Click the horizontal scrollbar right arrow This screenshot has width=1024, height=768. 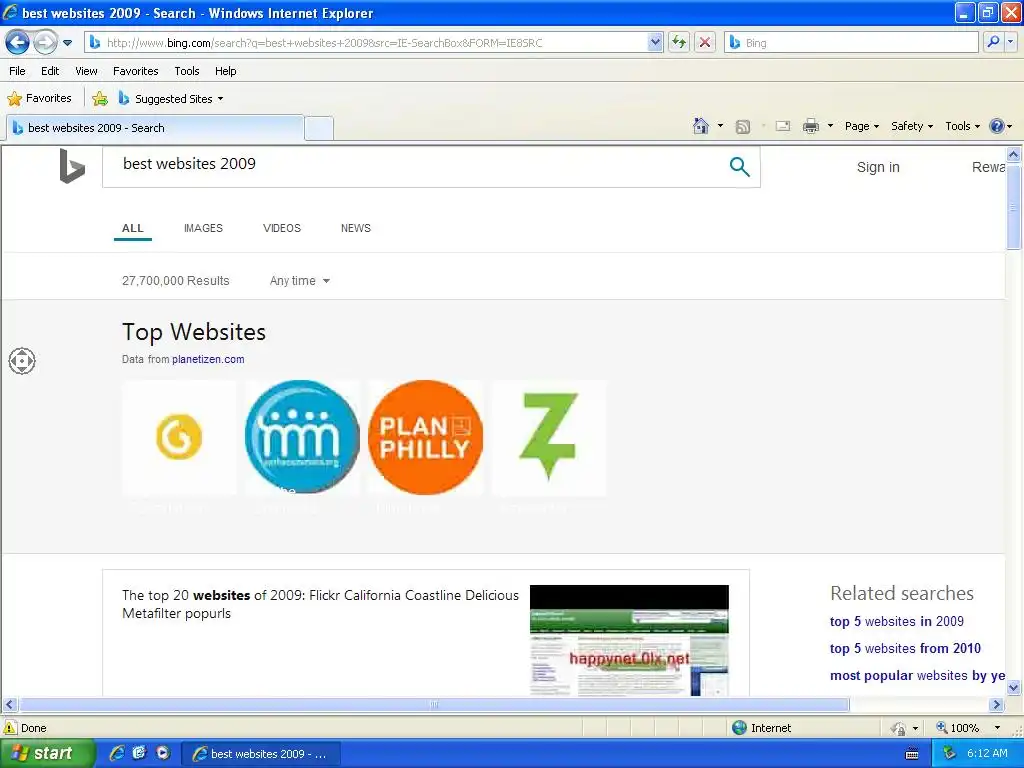tap(997, 705)
